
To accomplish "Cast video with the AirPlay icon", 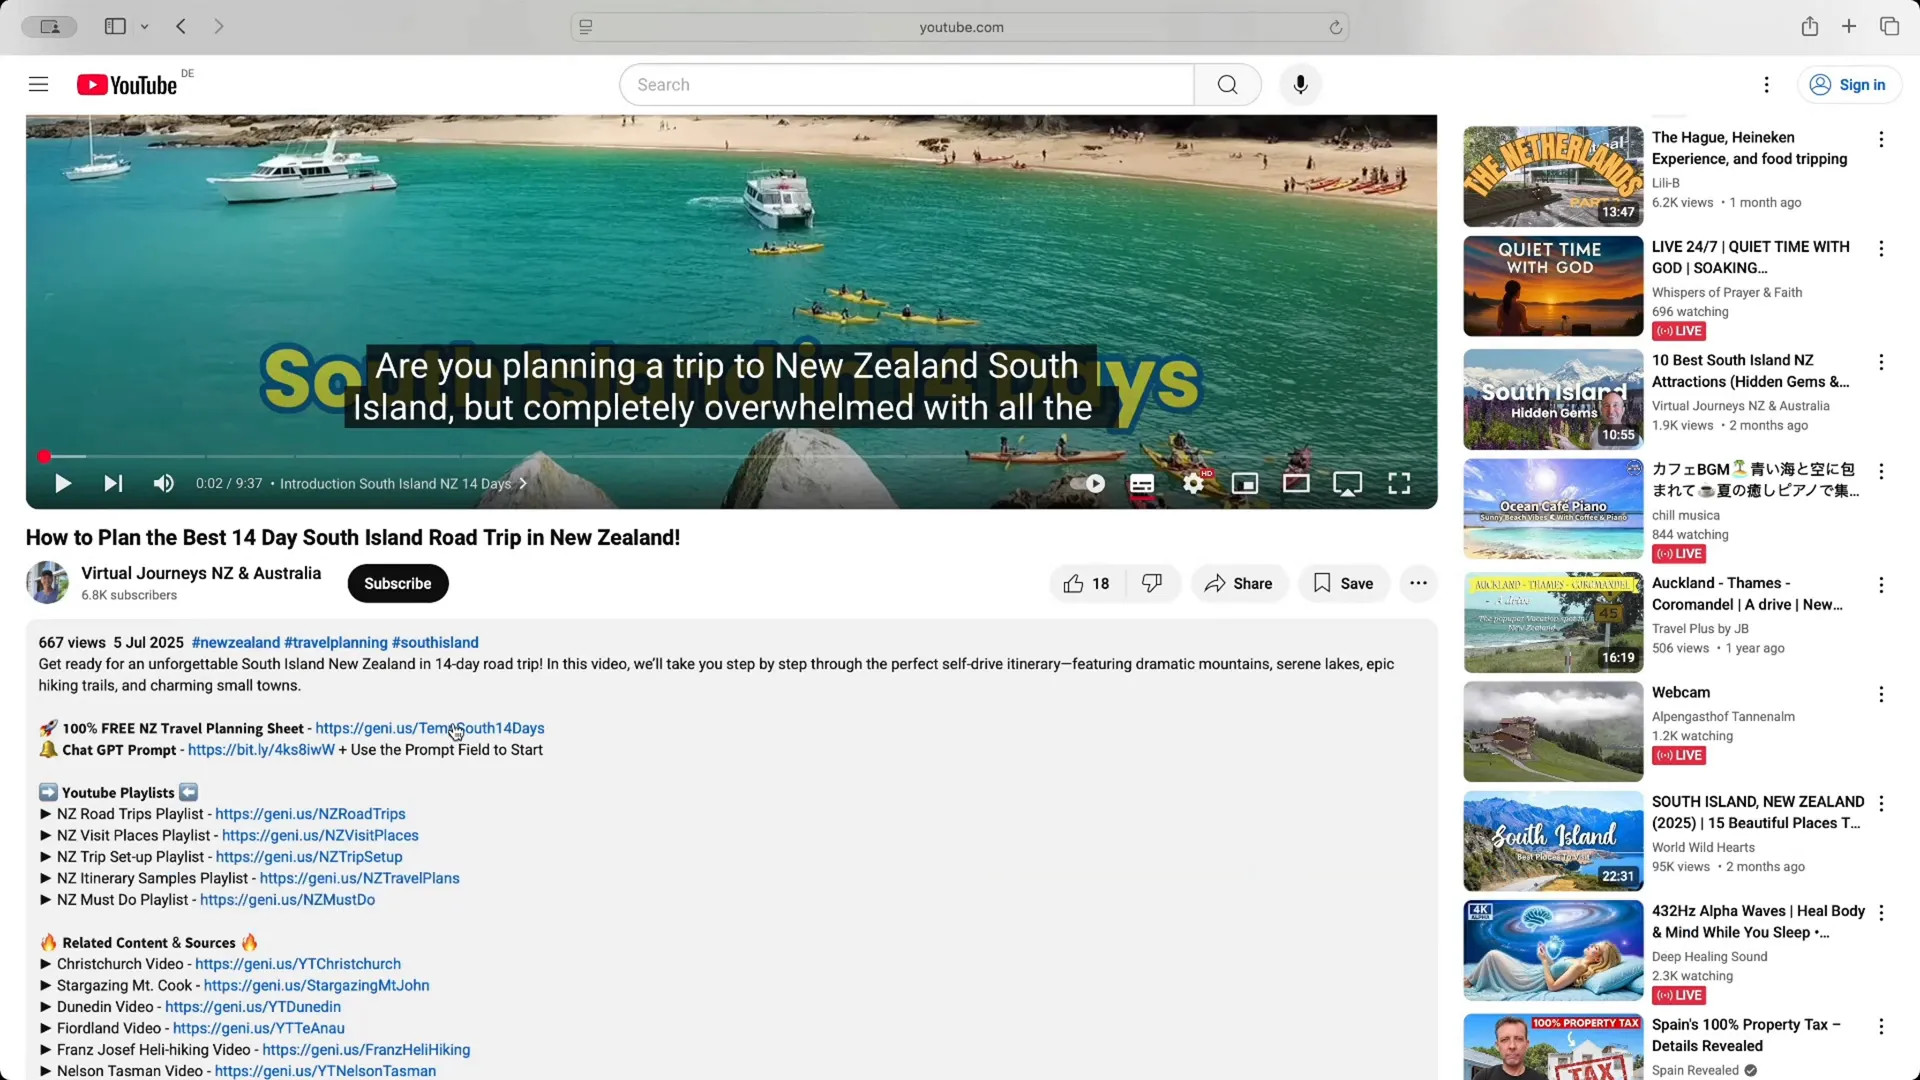I will coord(1347,484).
